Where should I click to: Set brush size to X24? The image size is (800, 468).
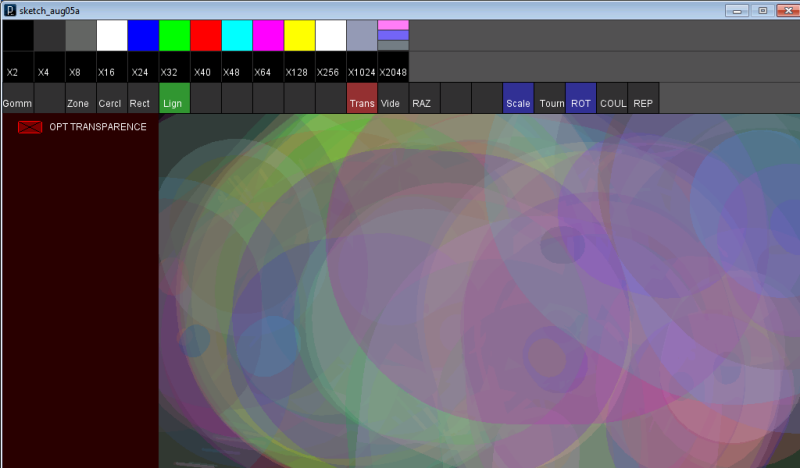[143, 67]
